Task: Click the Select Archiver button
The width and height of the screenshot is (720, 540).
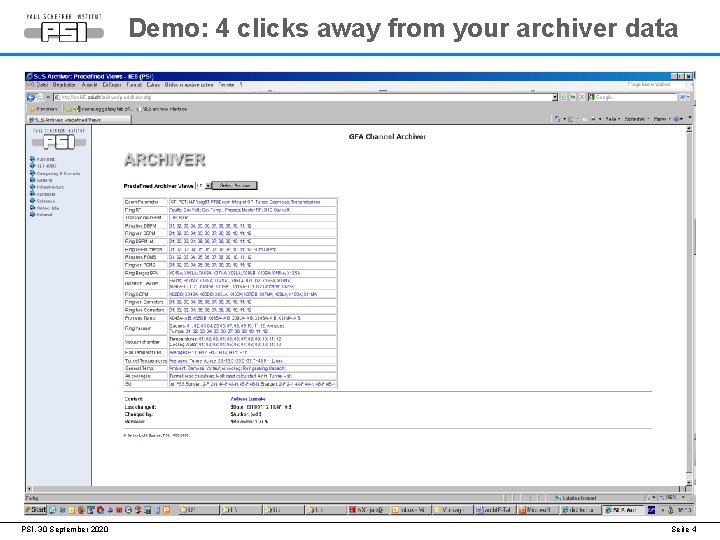Action: pyautogui.click(x=235, y=186)
